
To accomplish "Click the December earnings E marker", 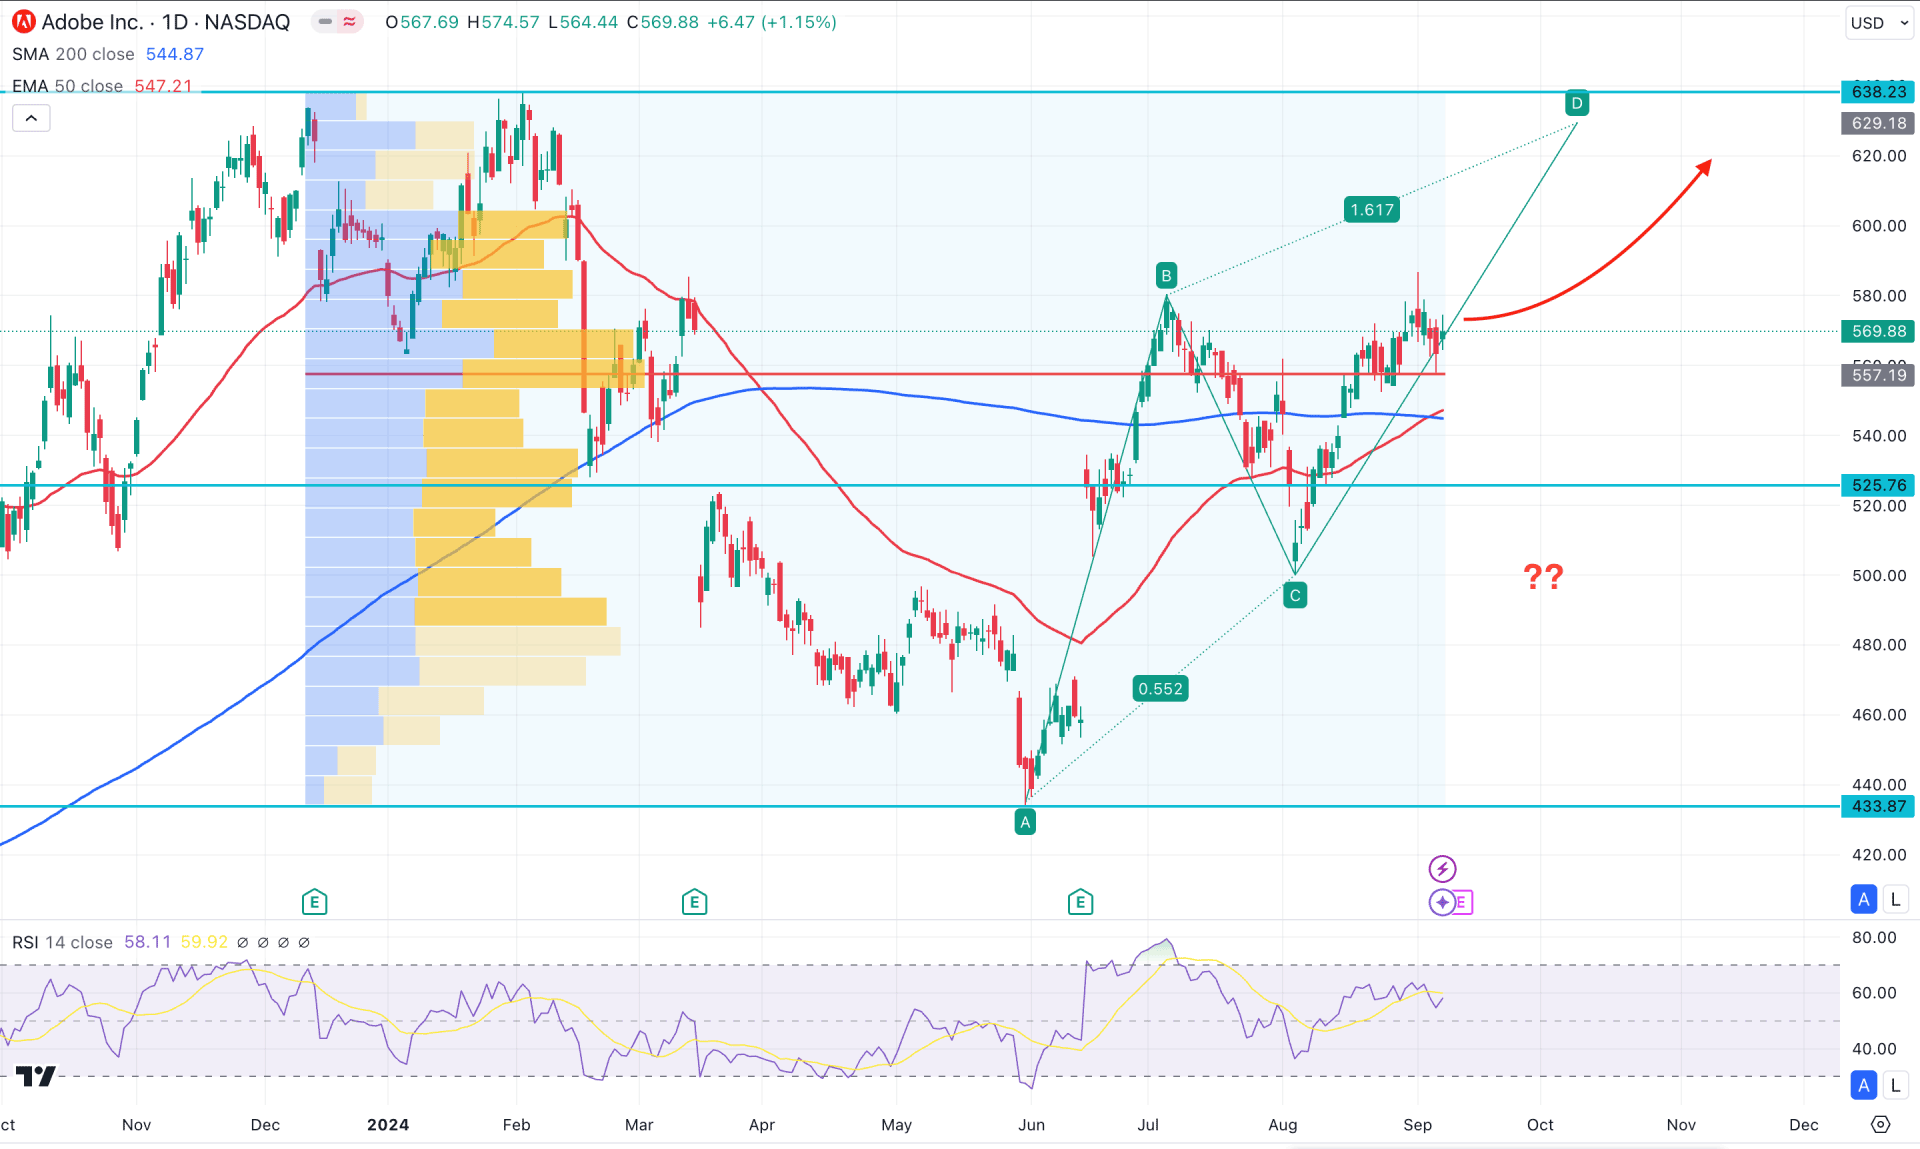I will pyautogui.click(x=314, y=902).
